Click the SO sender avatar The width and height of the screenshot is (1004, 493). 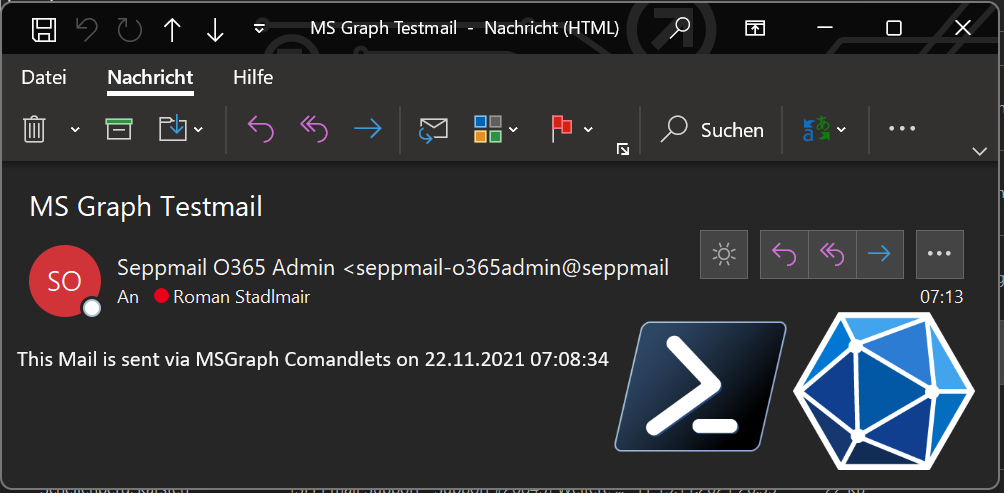point(65,280)
